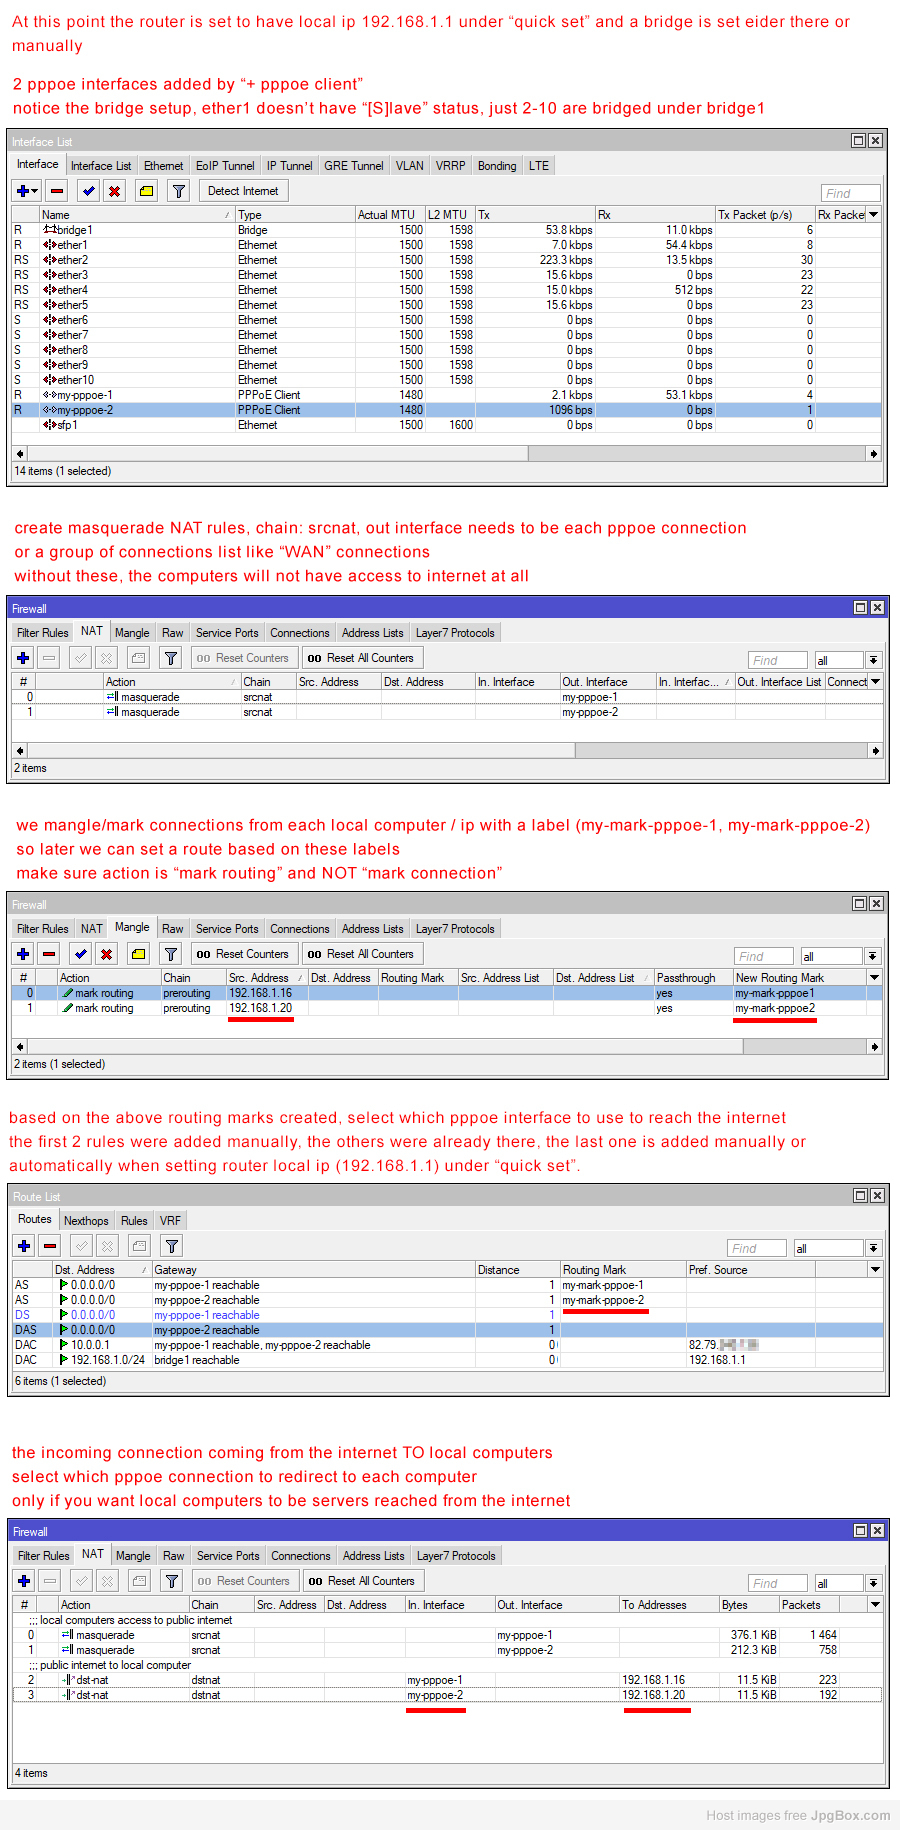
Task: Switch to the Bonding tab
Action: 497,166
